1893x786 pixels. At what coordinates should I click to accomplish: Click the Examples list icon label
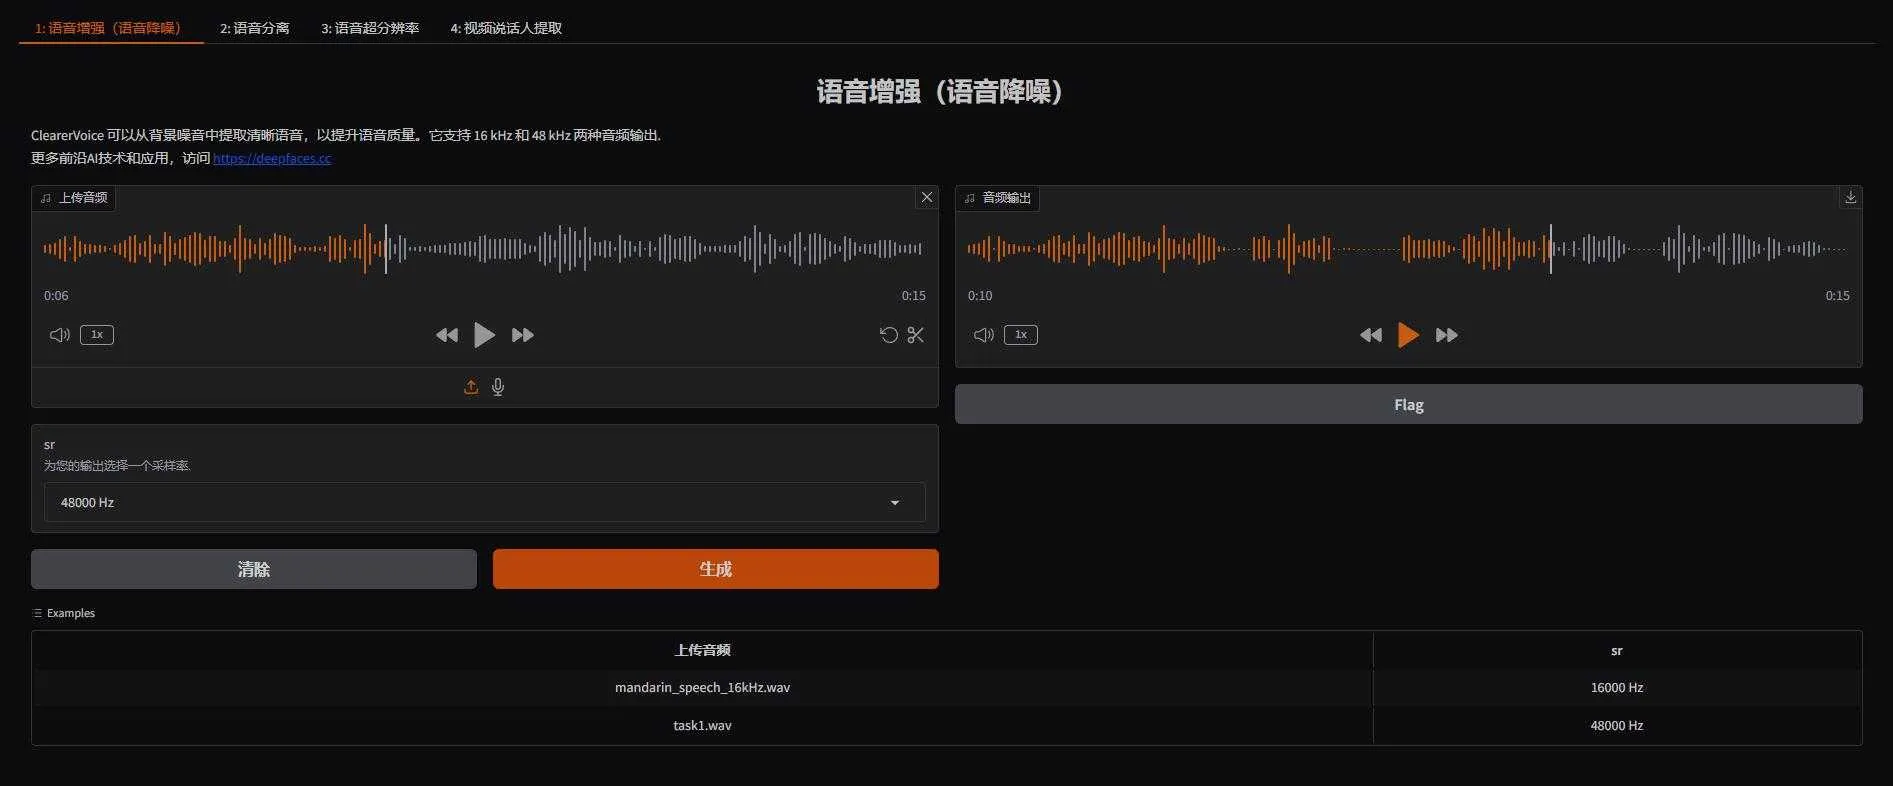pos(64,613)
